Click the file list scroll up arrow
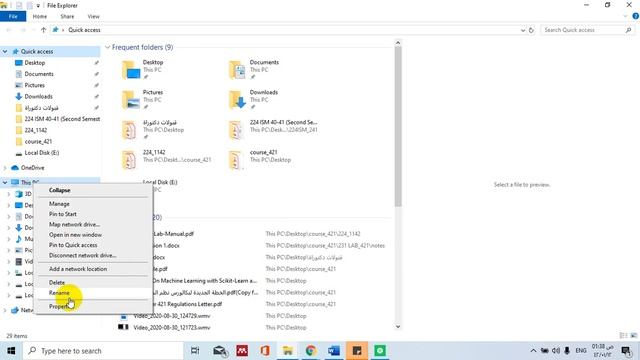640x360 pixels. 398,42
